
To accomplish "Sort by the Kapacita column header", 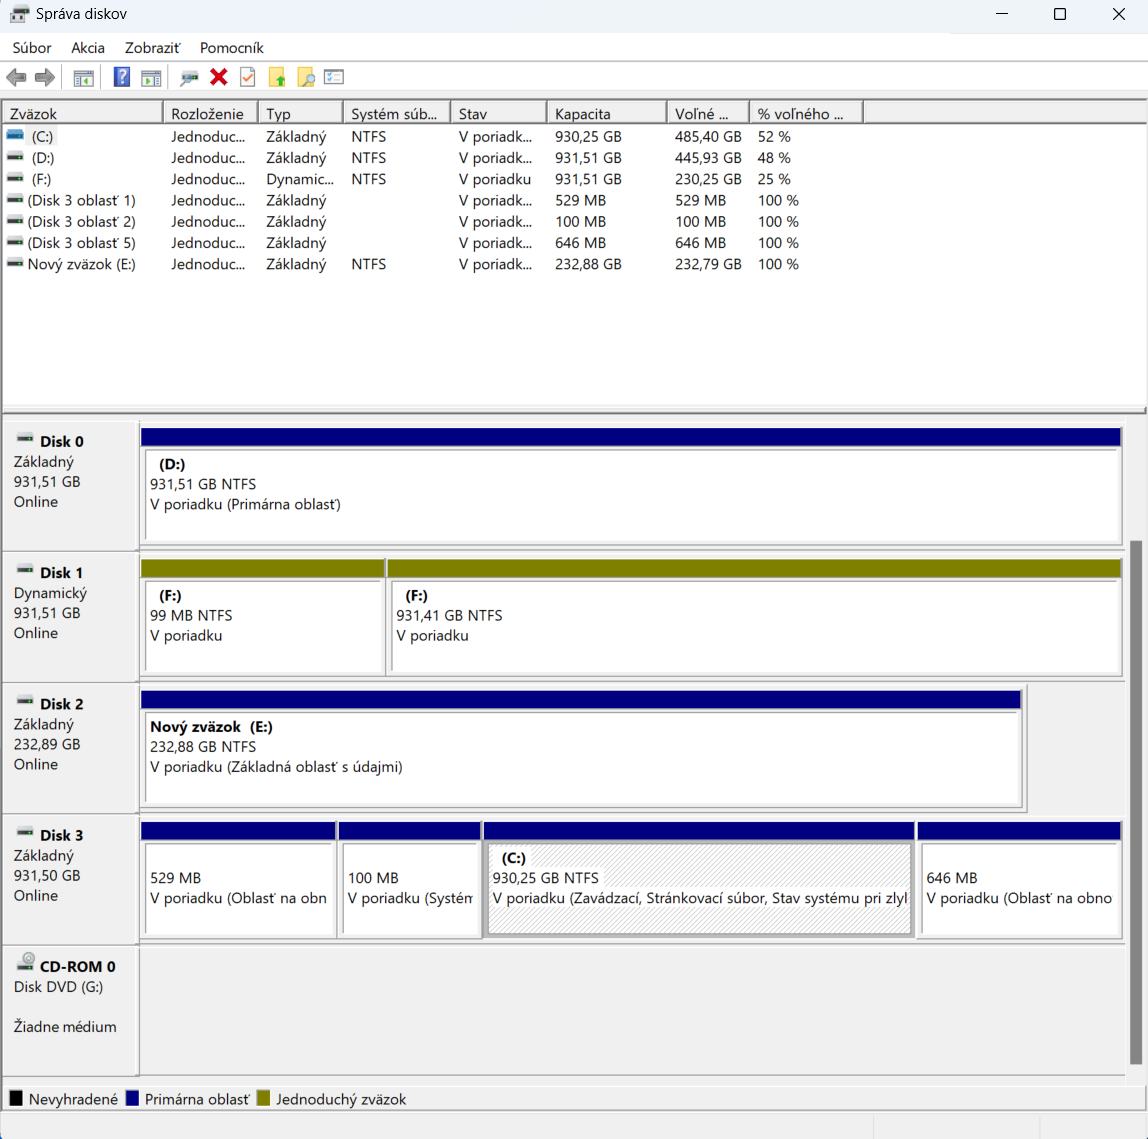I will tap(607, 113).
